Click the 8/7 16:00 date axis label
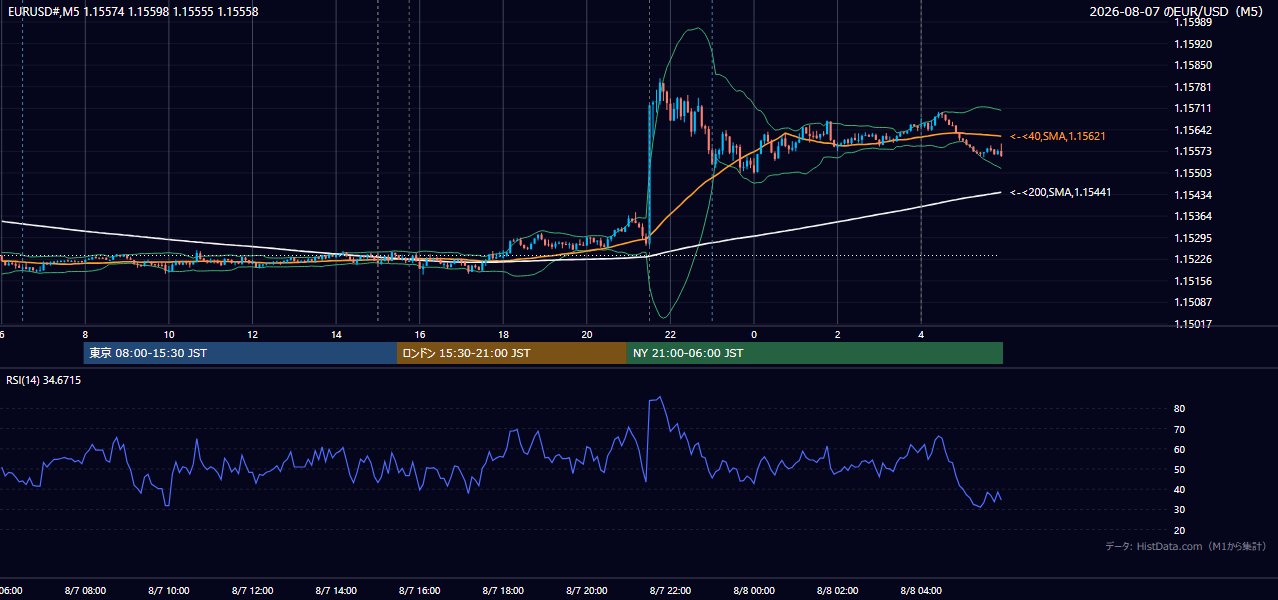Image resolution: width=1278 pixels, height=600 pixels. pos(420,591)
